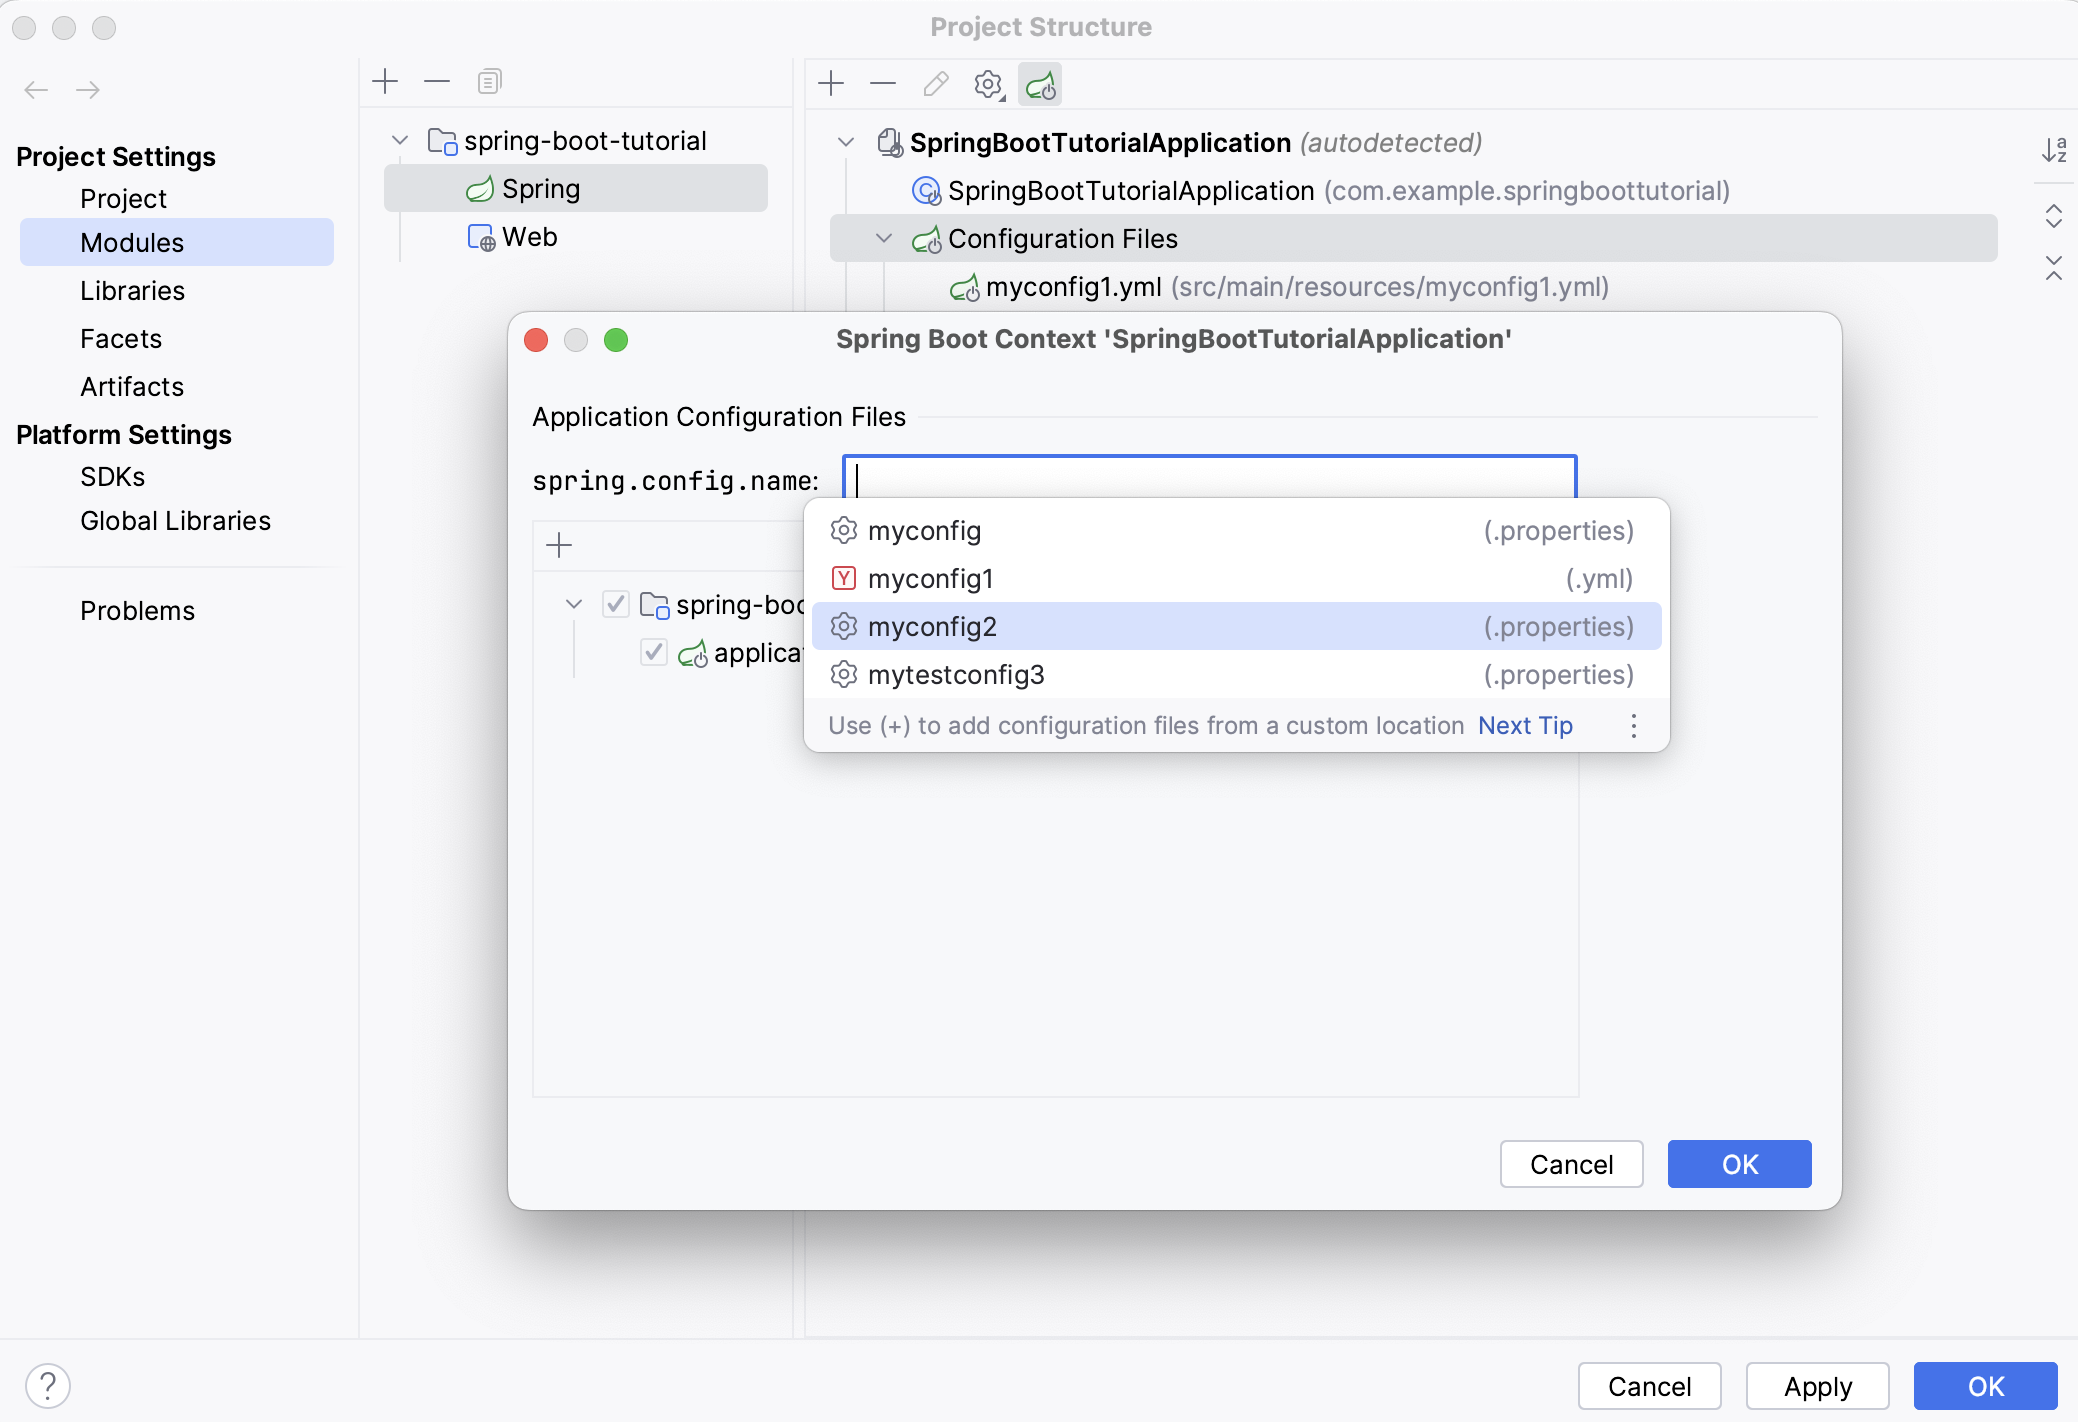Select Modules from Project Settings menu
This screenshot has height=1422, width=2078.
coord(129,241)
